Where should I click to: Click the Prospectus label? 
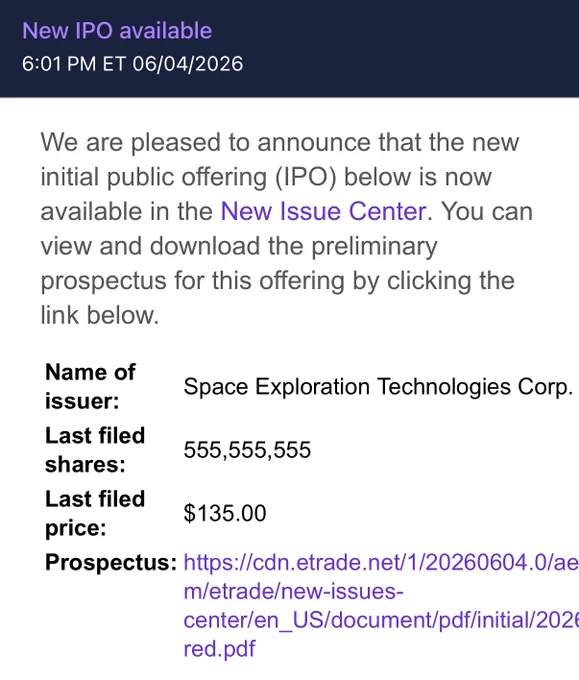click(111, 562)
